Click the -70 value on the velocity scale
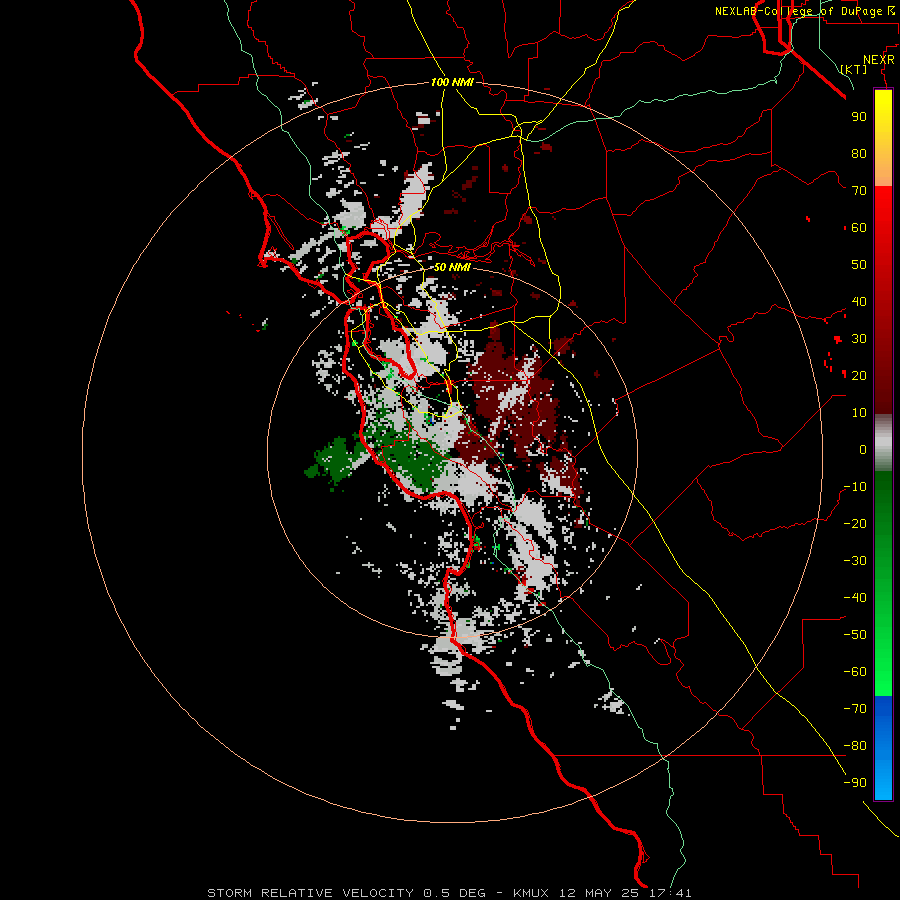The height and width of the screenshot is (900, 900). [x=855, y=709]
